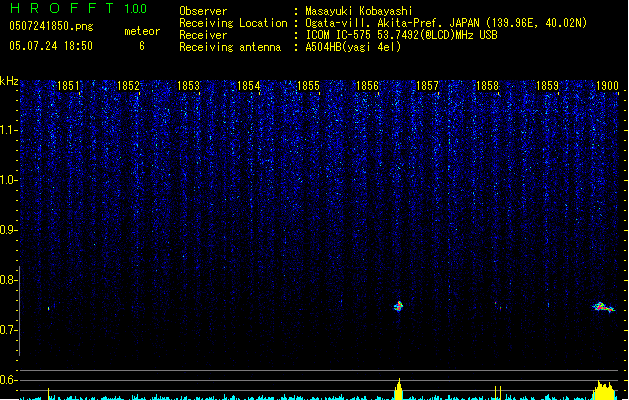
Task: Click the 1856 time marker
Action: (x=367, y=86)
